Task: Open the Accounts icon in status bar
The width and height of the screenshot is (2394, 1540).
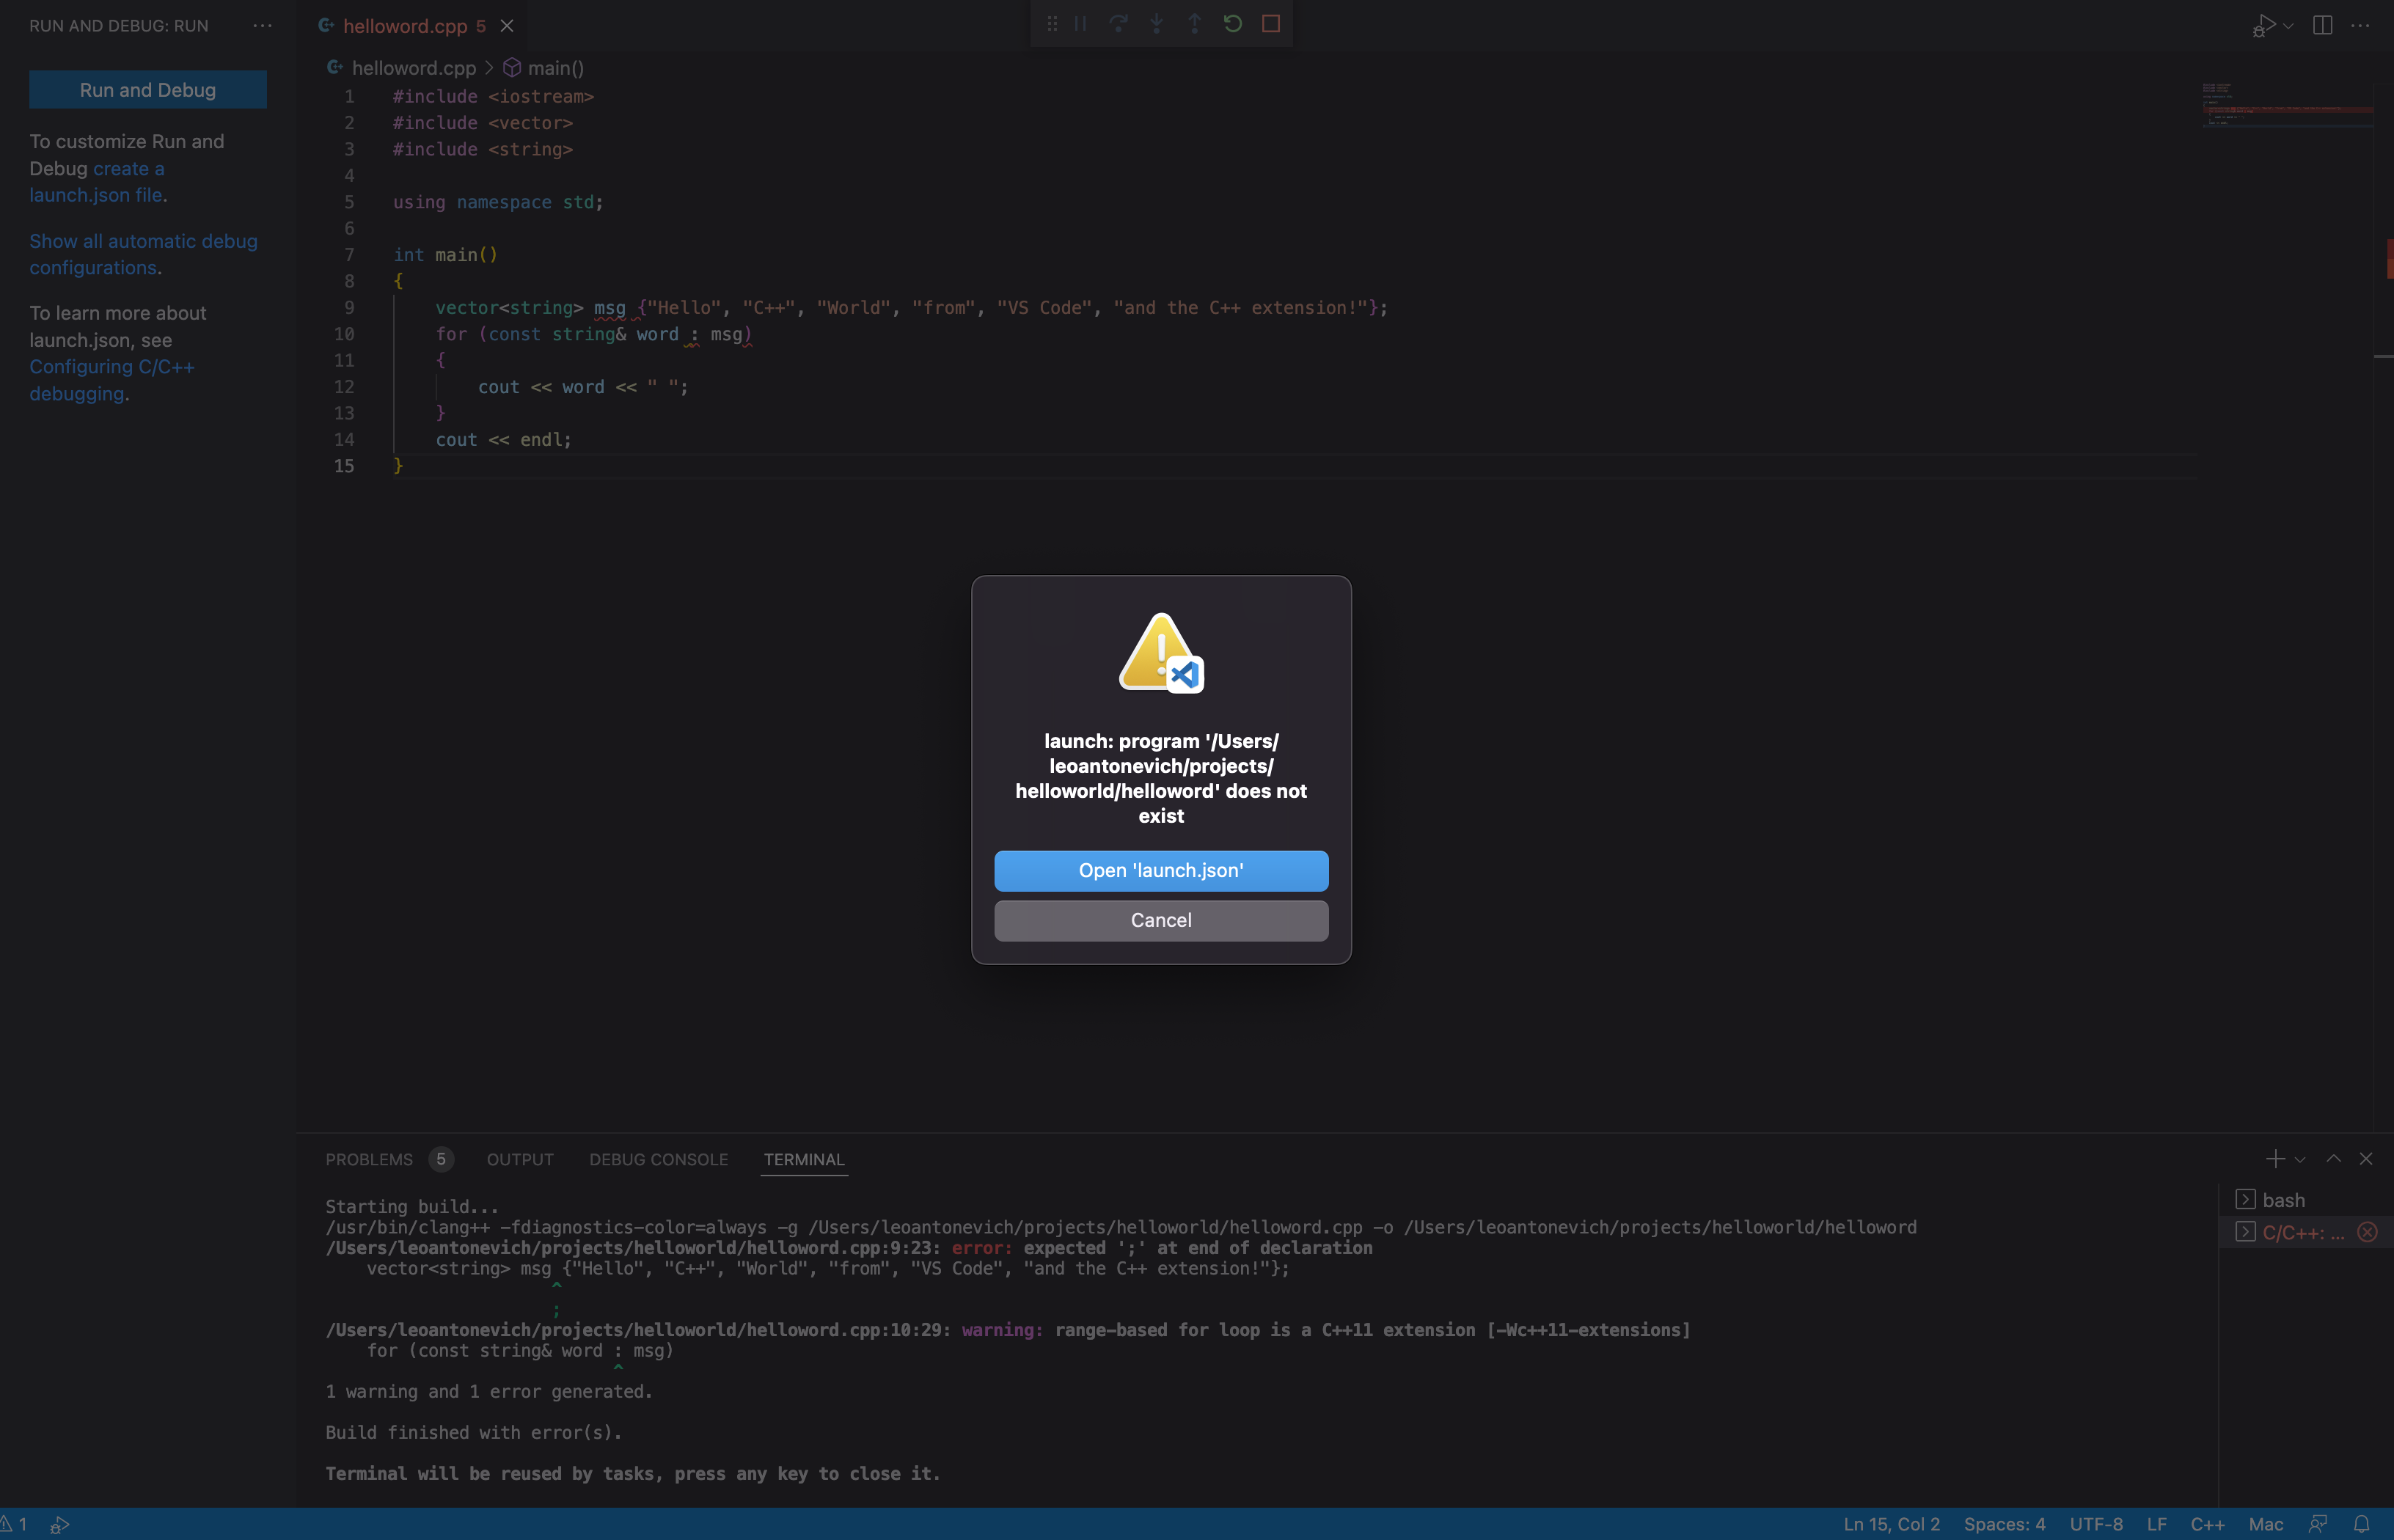Action: pyautogui.click(x=2317, y=1524)
